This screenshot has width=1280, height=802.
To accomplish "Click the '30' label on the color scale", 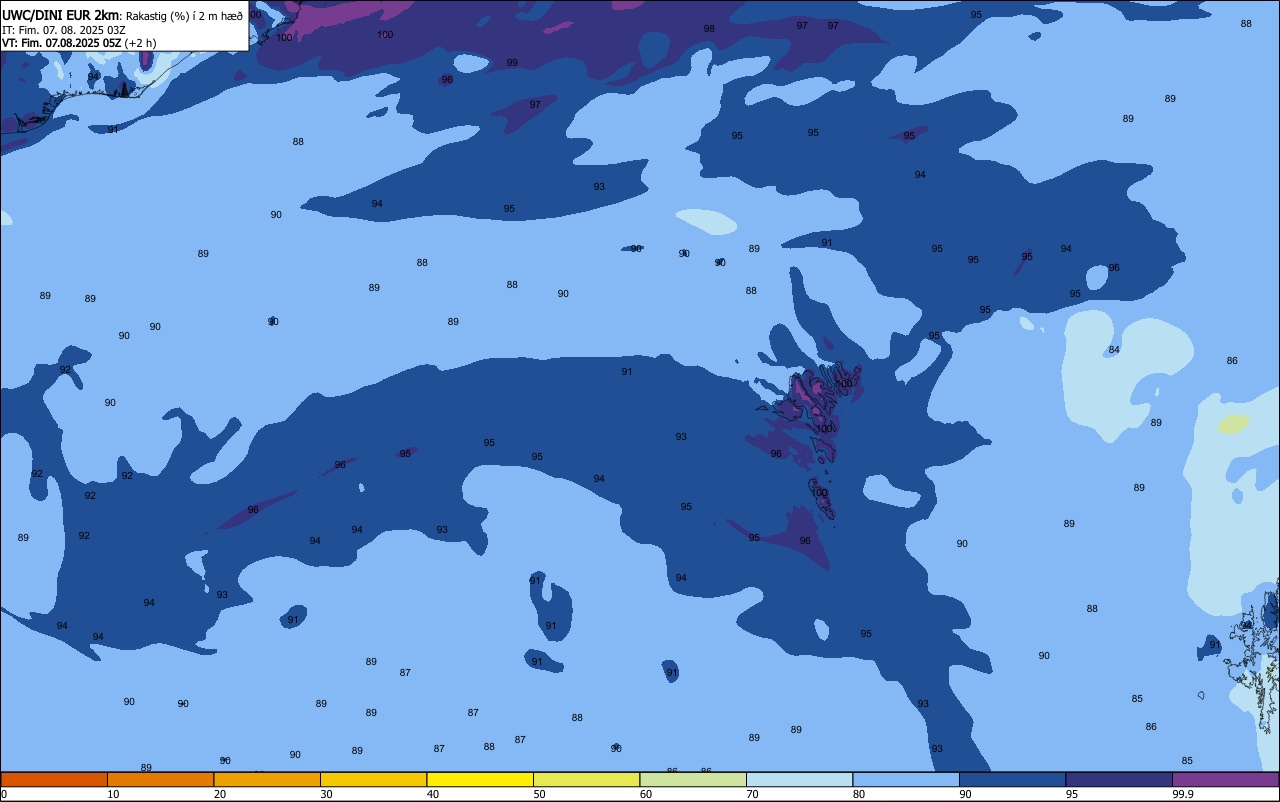I will (326, 794).
